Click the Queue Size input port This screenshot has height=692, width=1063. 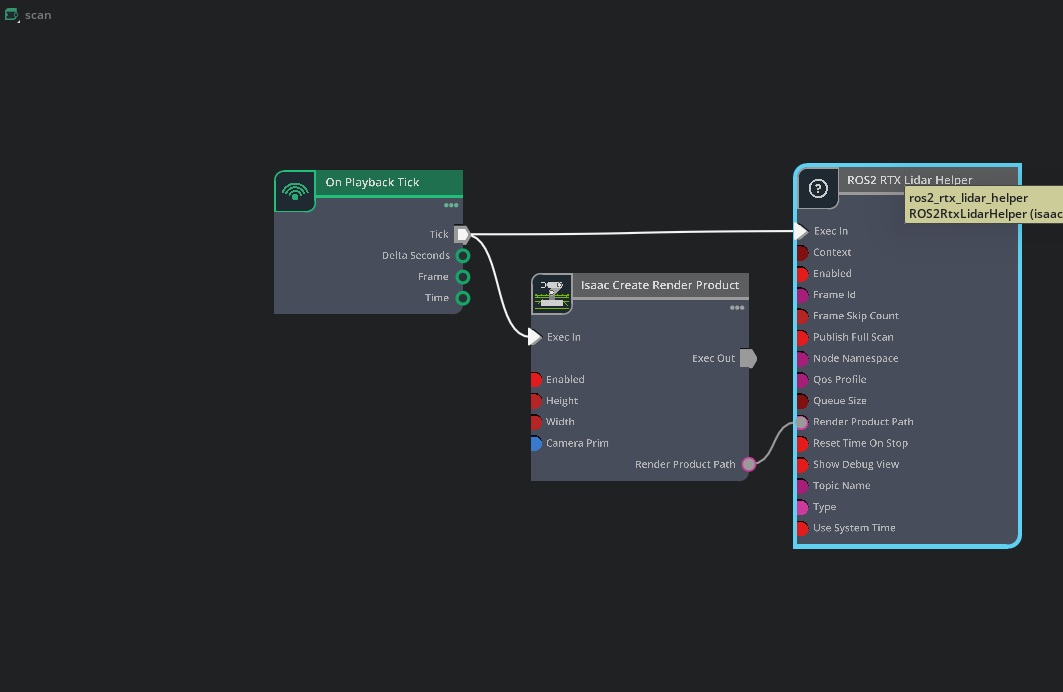(803, 401)
